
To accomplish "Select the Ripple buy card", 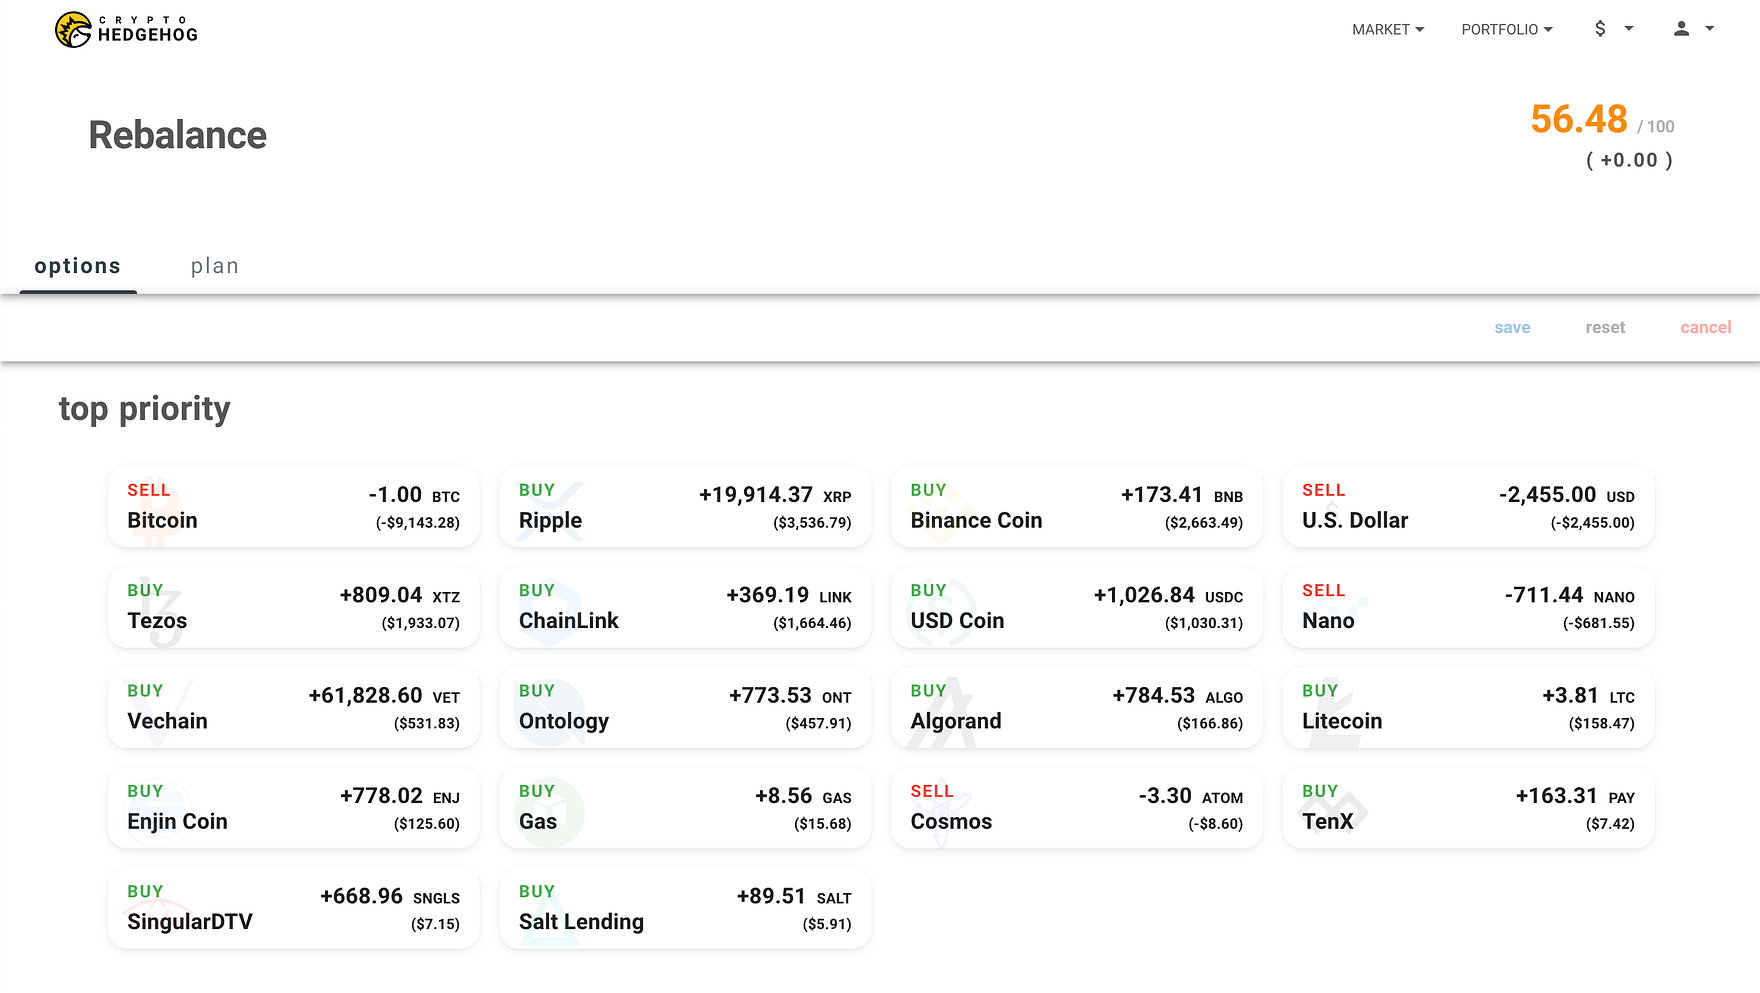I will tap(685, 507).
